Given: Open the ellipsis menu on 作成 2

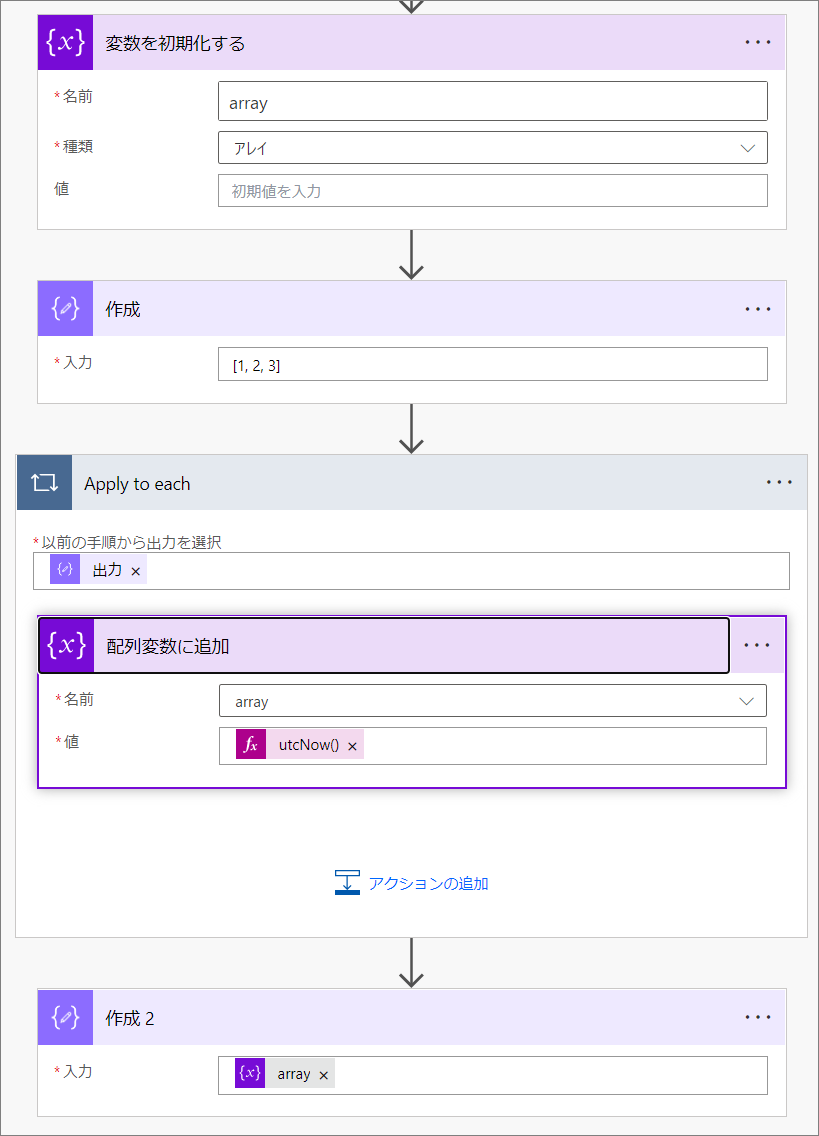Looking at the screenshot, I should 758,1017.
